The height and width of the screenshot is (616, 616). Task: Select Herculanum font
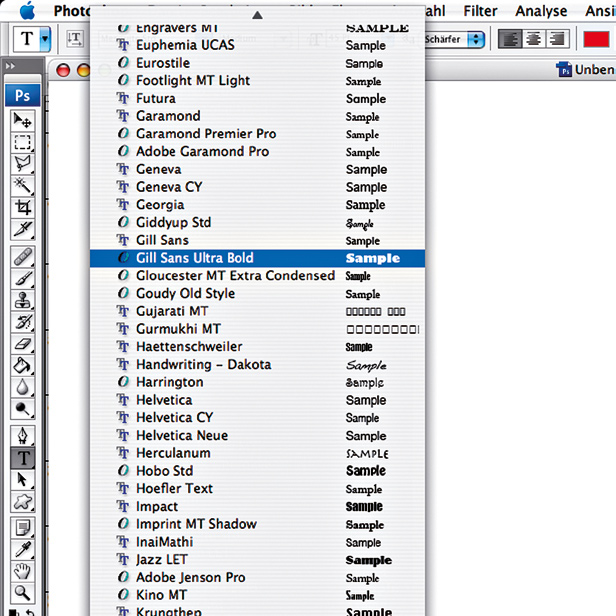pyautogui.click(x=257, y=453)
